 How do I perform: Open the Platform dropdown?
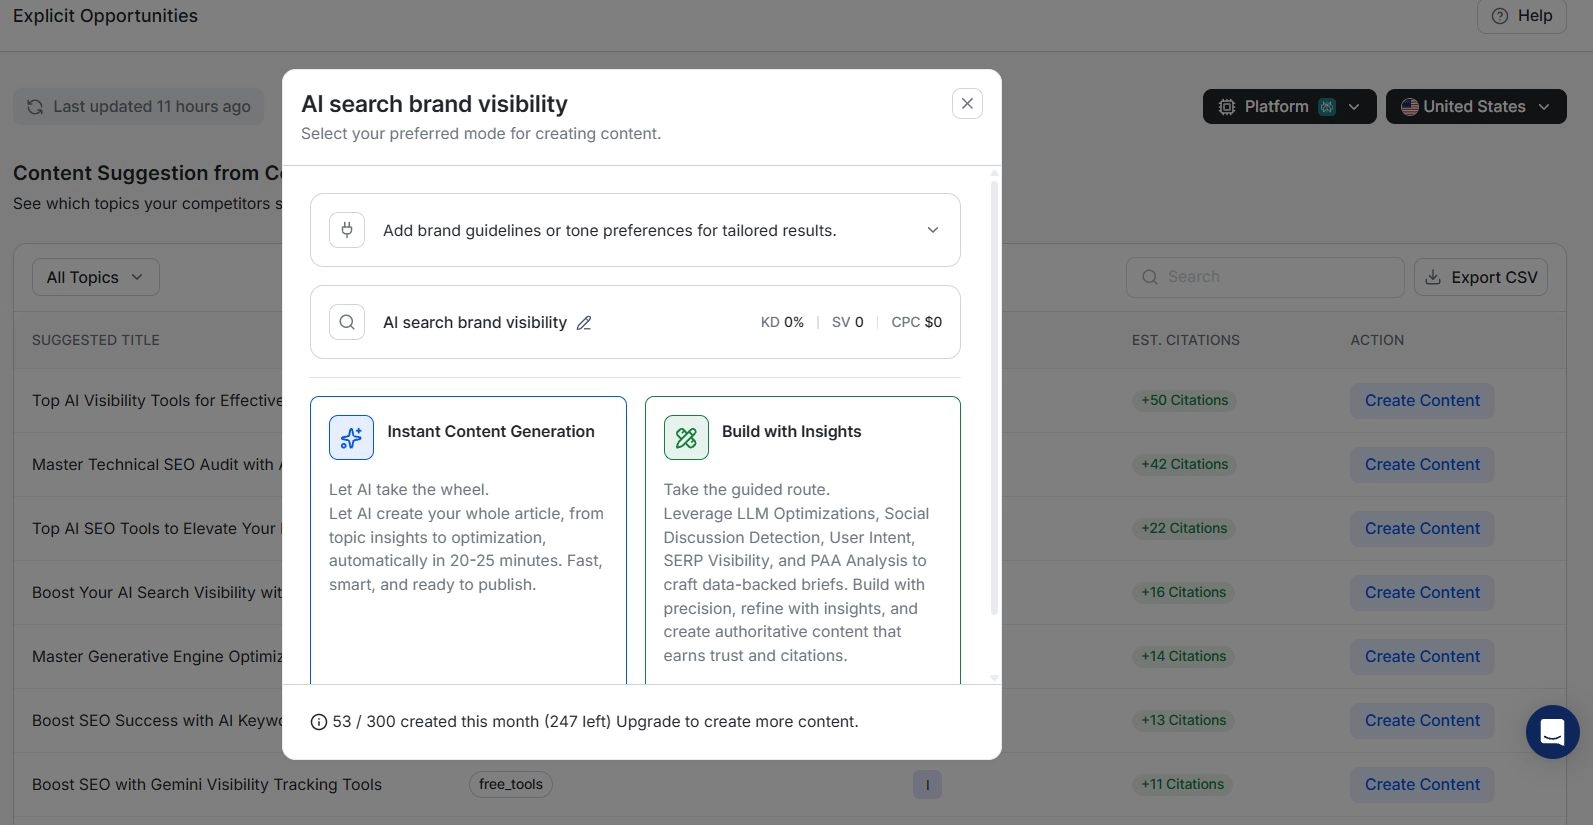point(1288,107)
